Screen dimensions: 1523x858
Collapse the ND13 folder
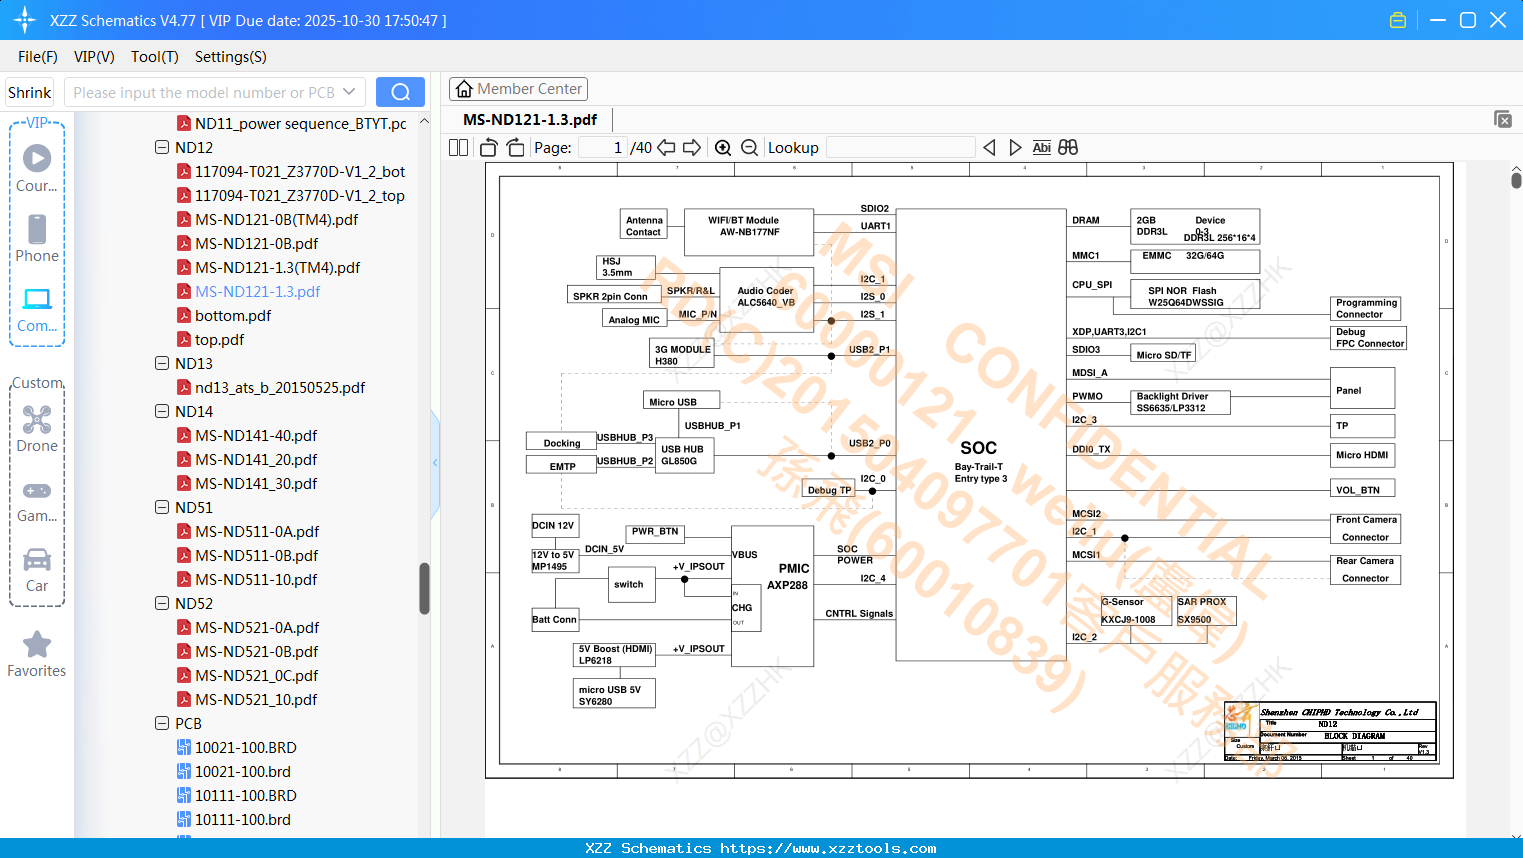click(x=162, y=364)
